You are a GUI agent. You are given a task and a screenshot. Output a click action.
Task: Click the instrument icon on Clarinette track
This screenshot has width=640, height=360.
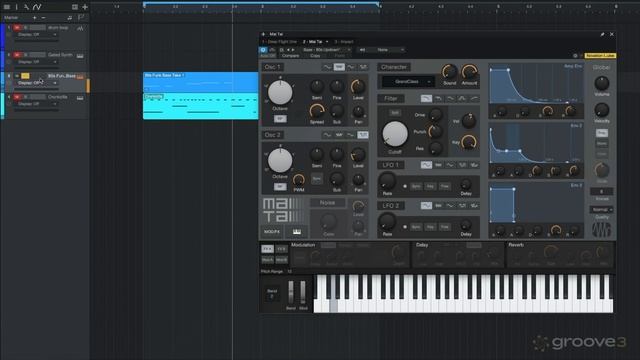tap(80, 98)
